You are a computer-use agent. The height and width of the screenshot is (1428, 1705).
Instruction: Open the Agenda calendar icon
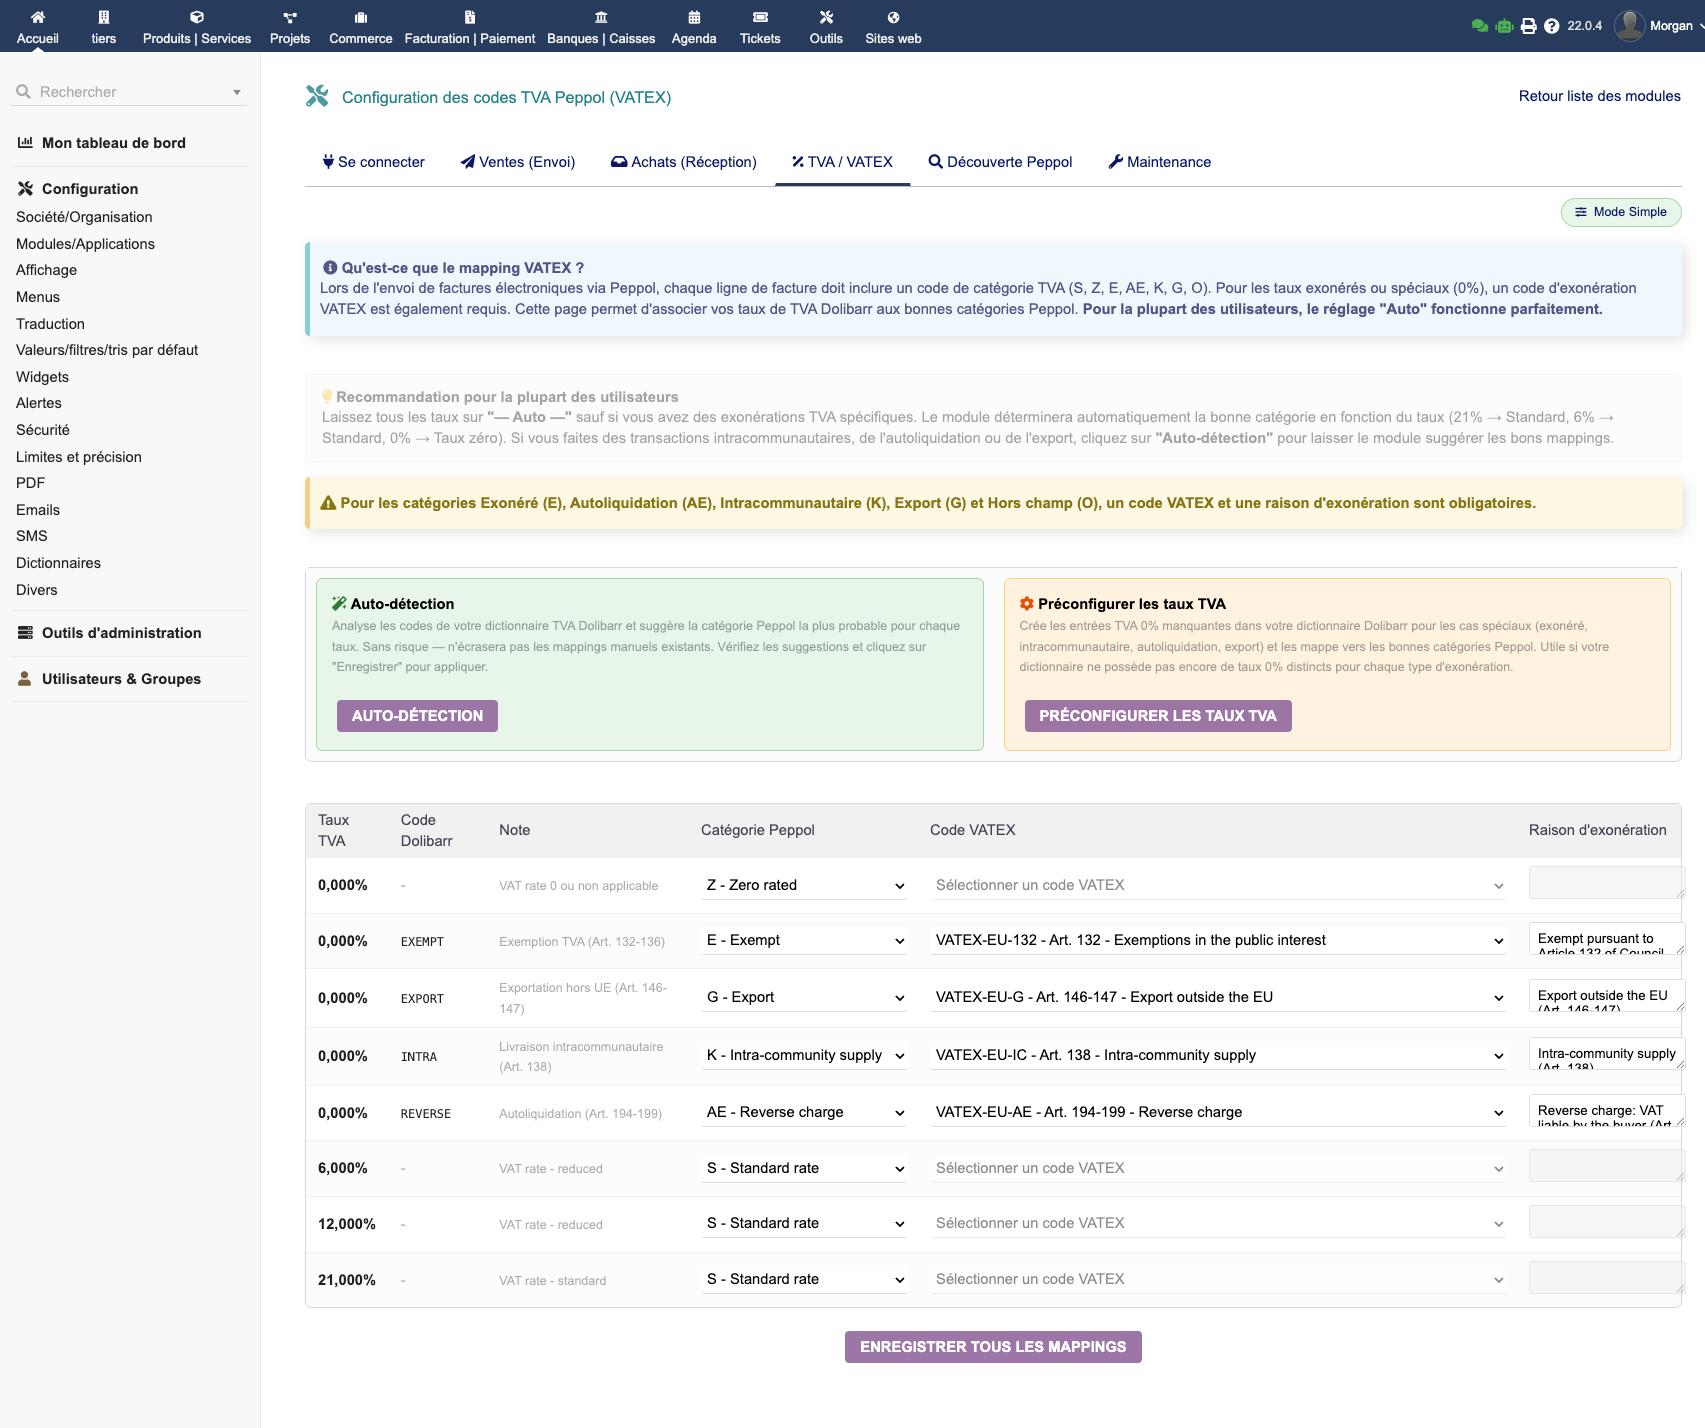(694, 17)
